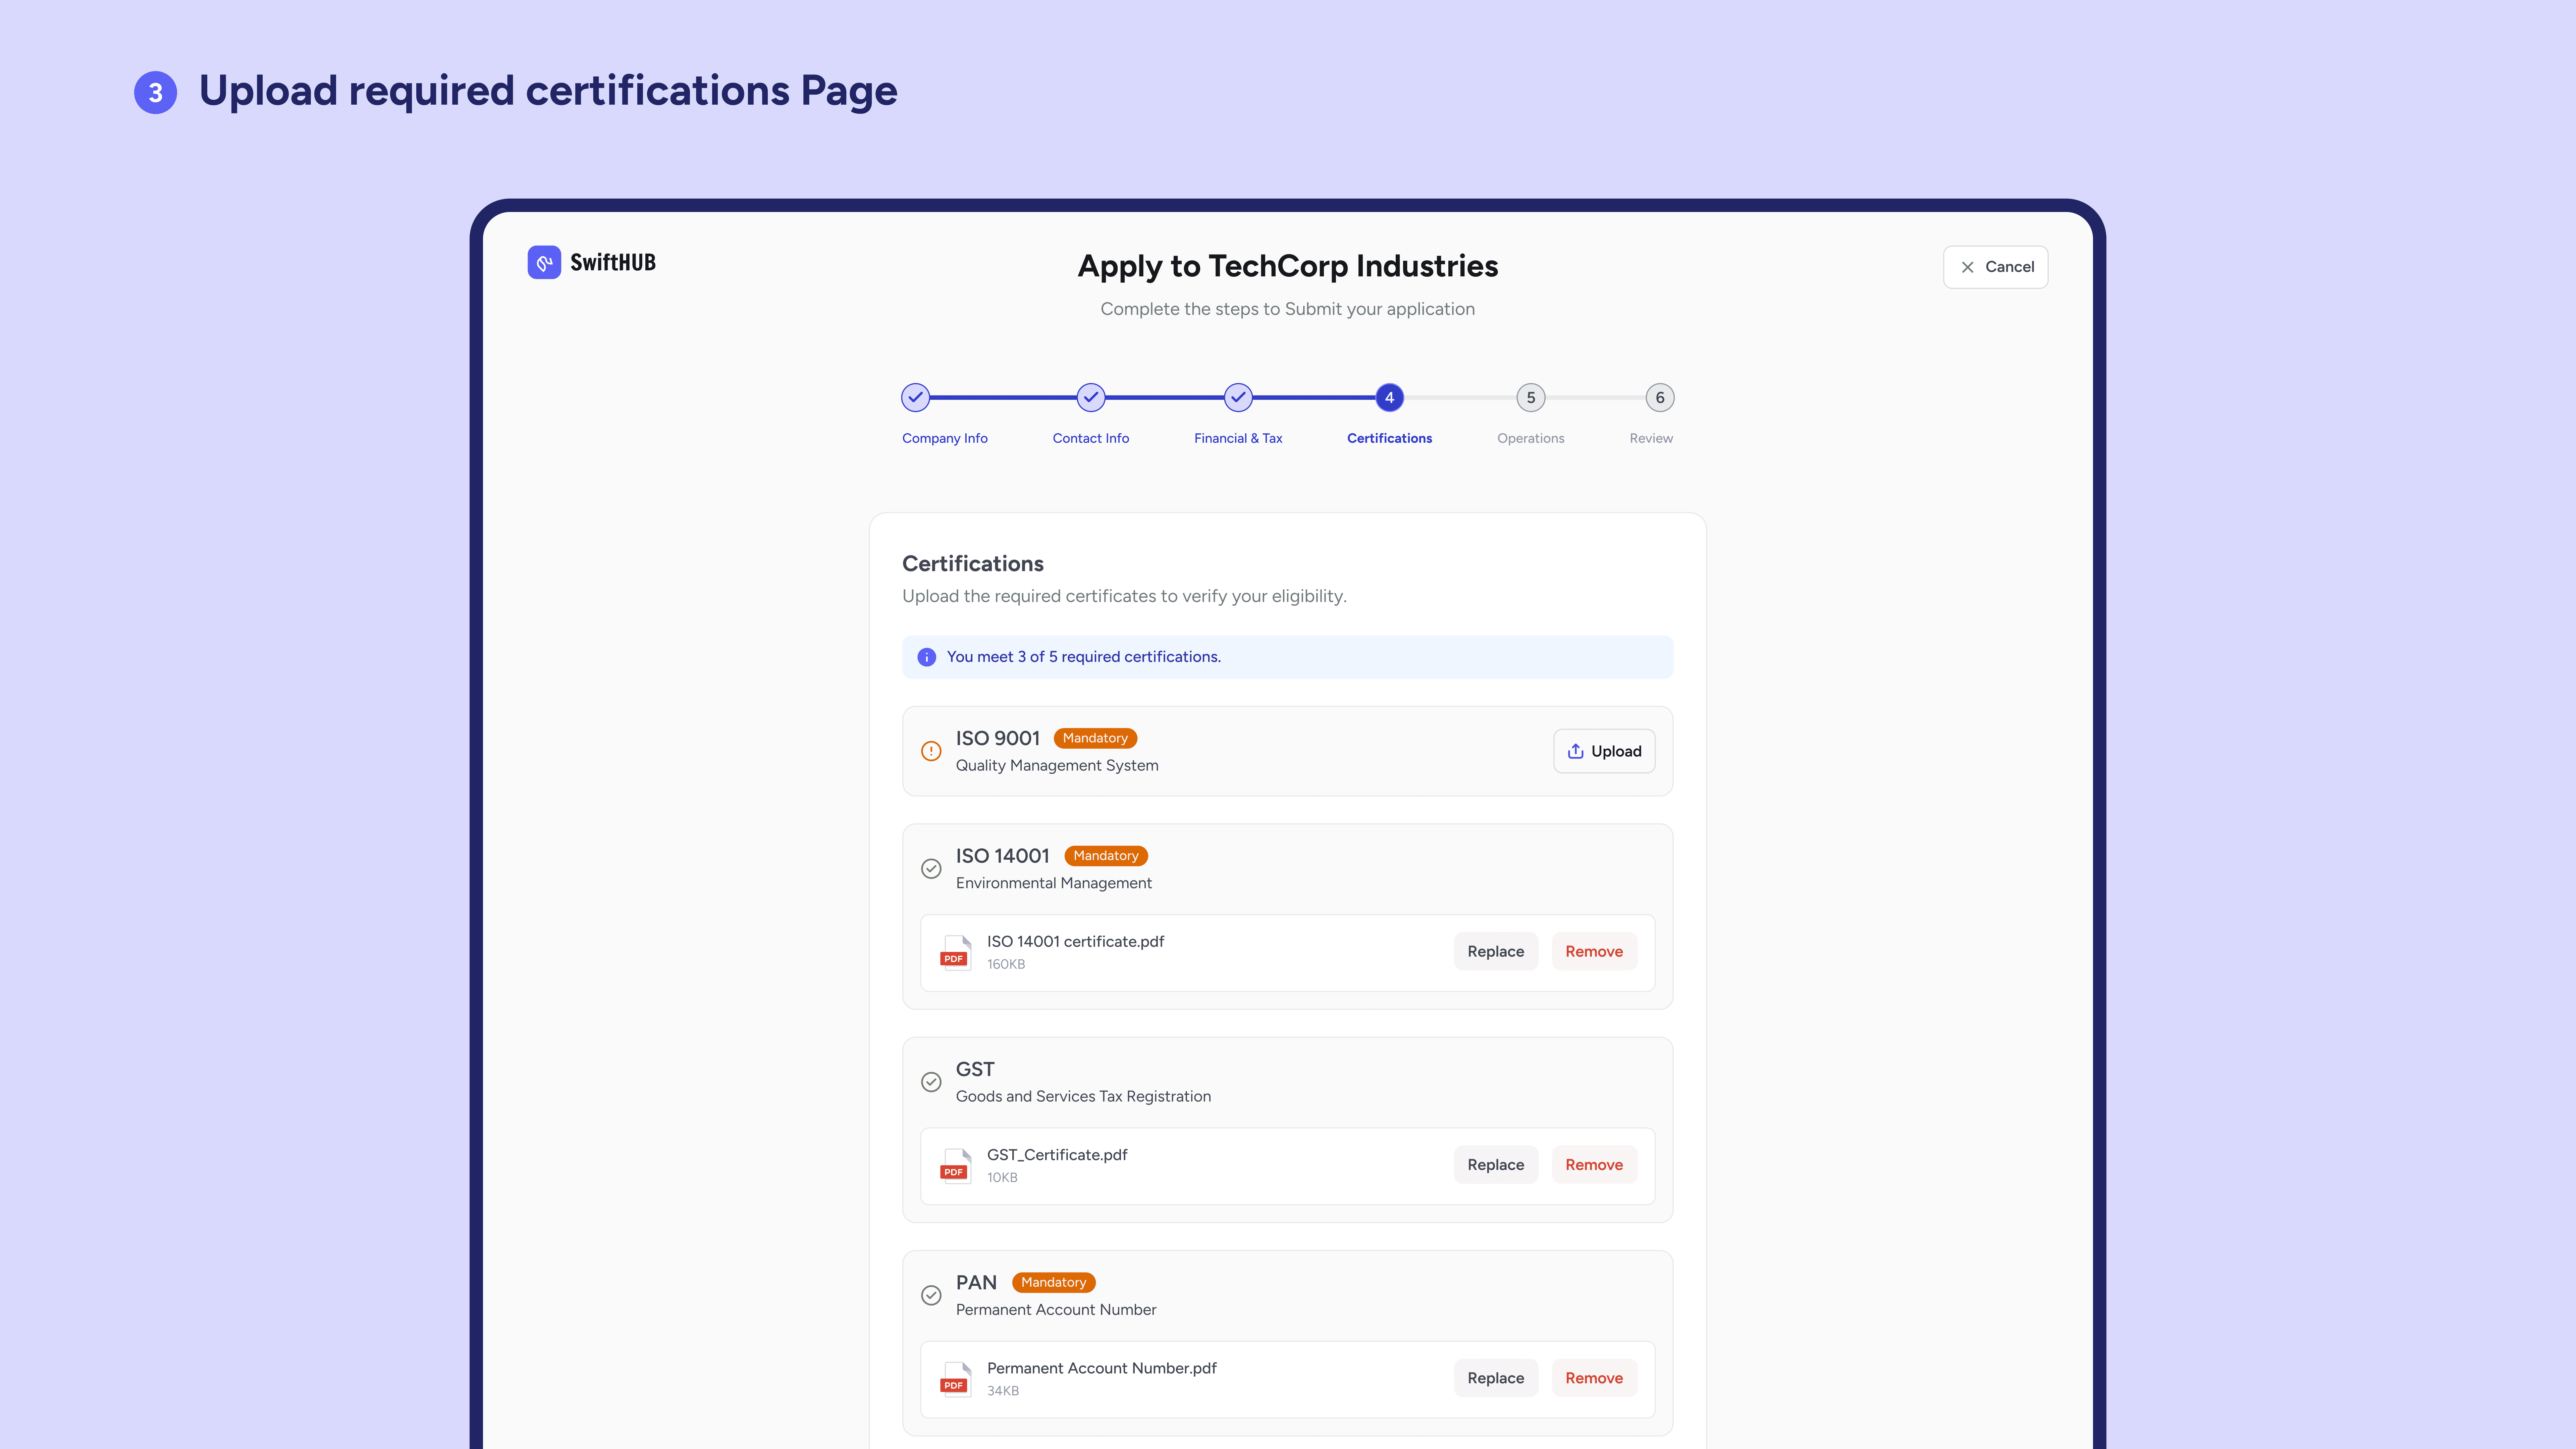This screenshot has width=2576, height=1449.
Task: Upload the ISO 9001 certificate
Action: pyautogui.click(x=1604, y=751)
